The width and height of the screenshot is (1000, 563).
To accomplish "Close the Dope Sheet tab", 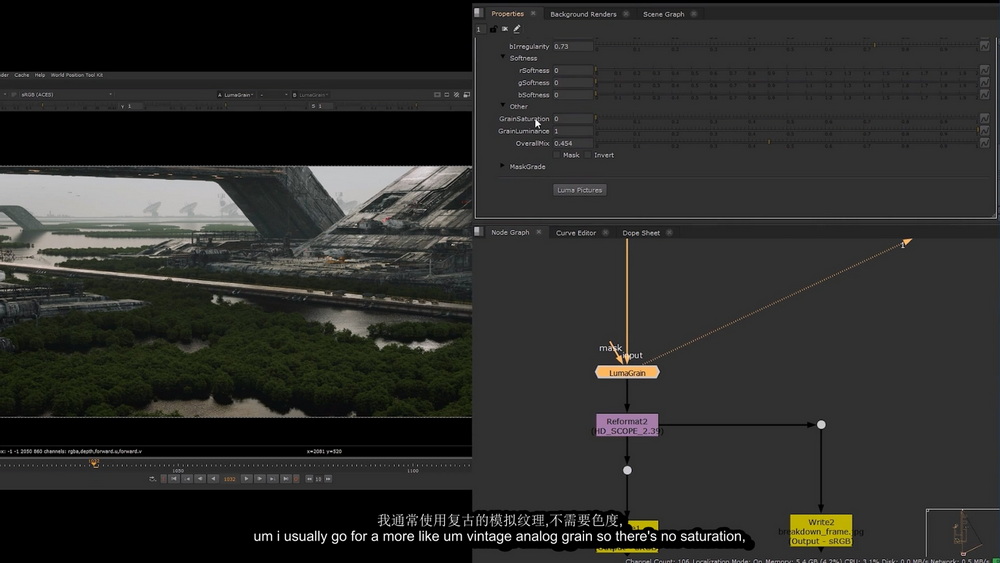I will [x=669, y=233].
